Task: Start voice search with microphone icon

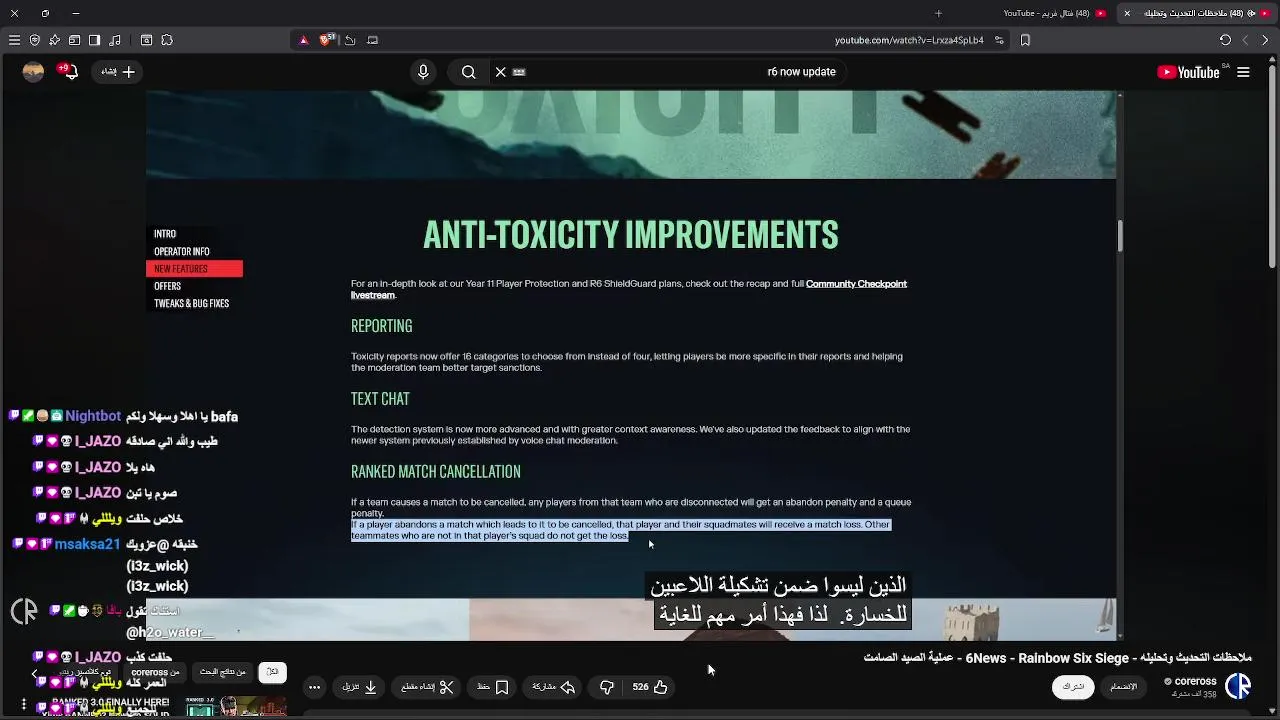Action: point(423,72)
